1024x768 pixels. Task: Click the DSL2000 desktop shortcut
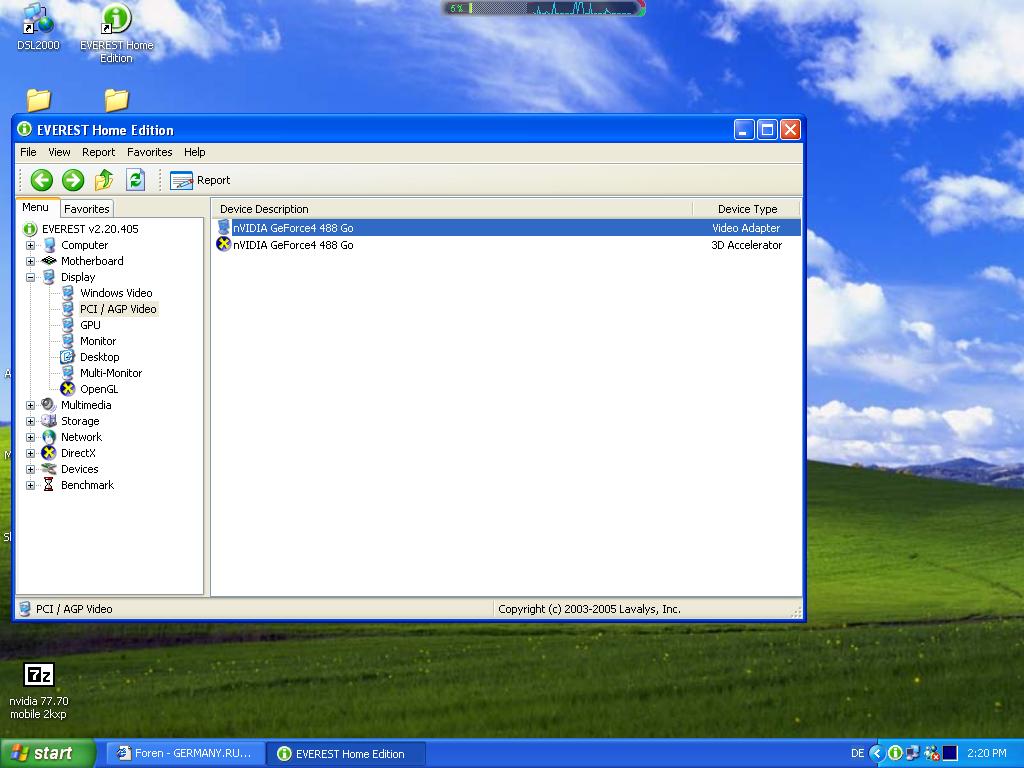[x=38, y=28]
